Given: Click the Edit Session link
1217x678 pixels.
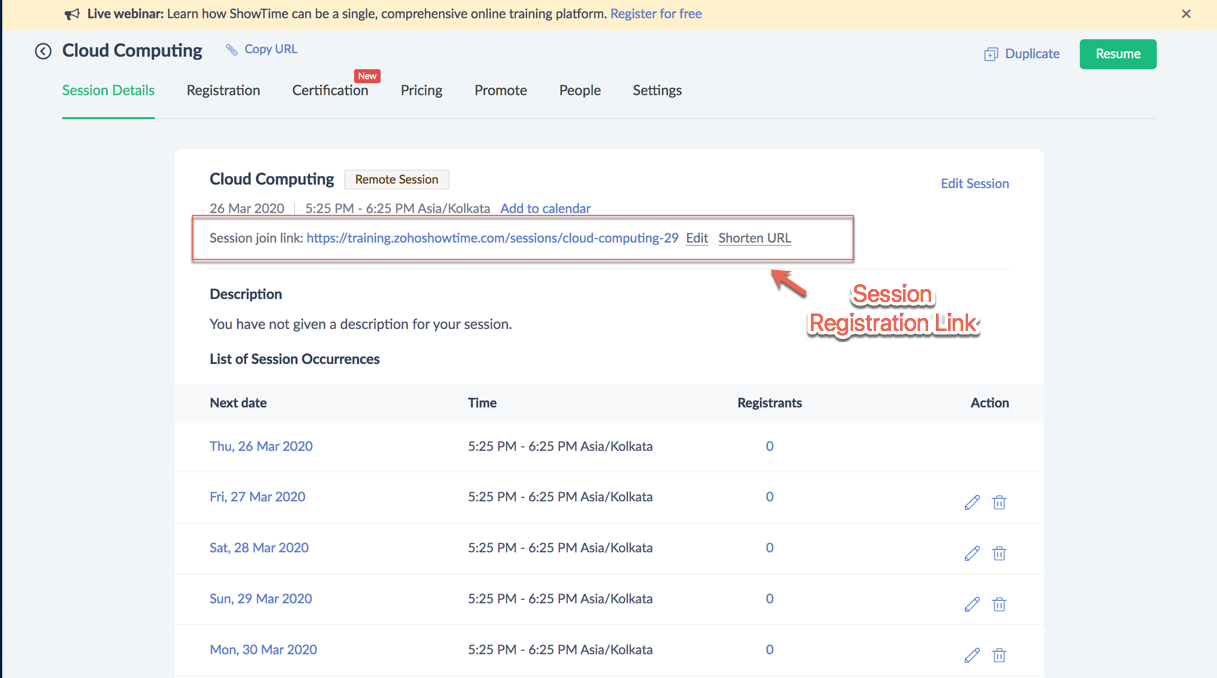Looking at the screenshot, I should click(974, 184).
